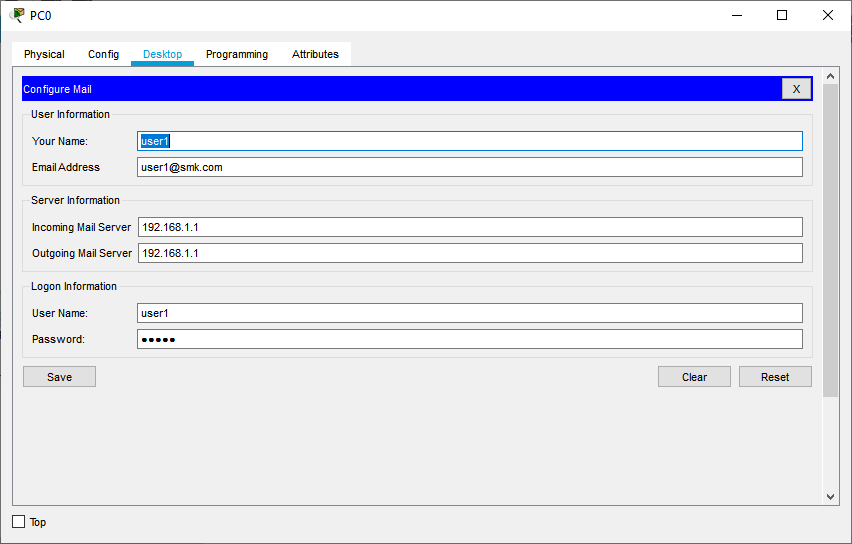The height and width of the screenshot is (544, 852).
Task: Clear the mail configuration form
Action: pos(694,377)
